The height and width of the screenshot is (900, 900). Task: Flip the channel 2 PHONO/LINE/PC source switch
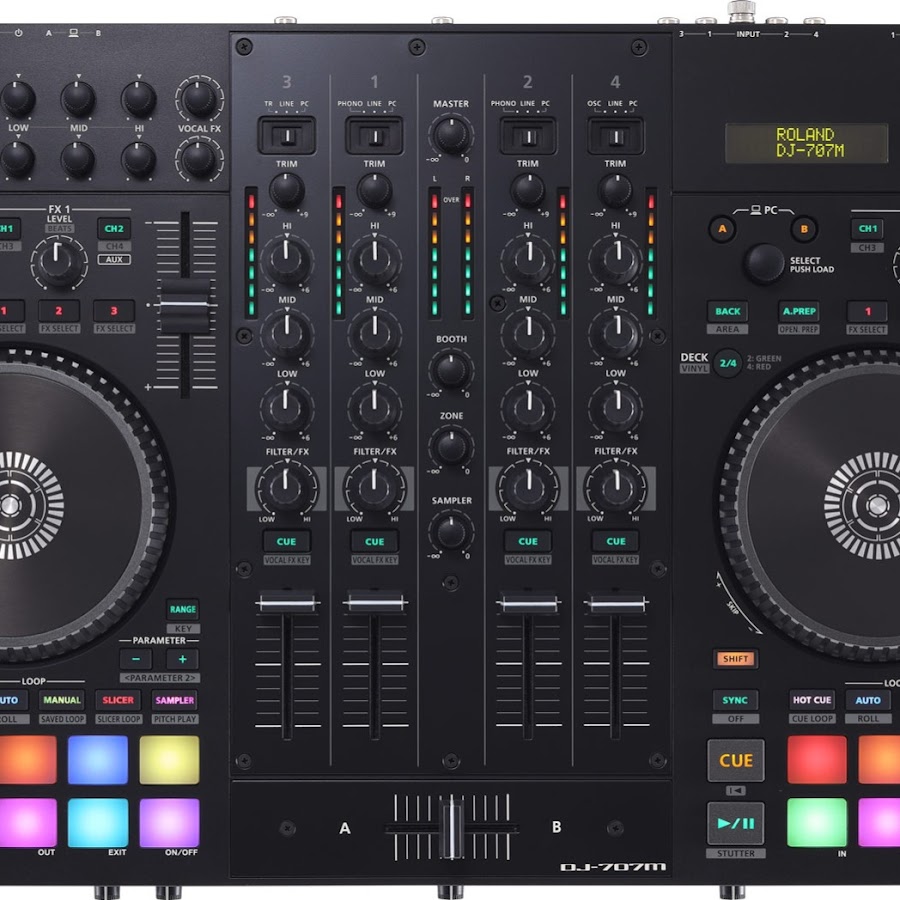(x=528, y=136)
